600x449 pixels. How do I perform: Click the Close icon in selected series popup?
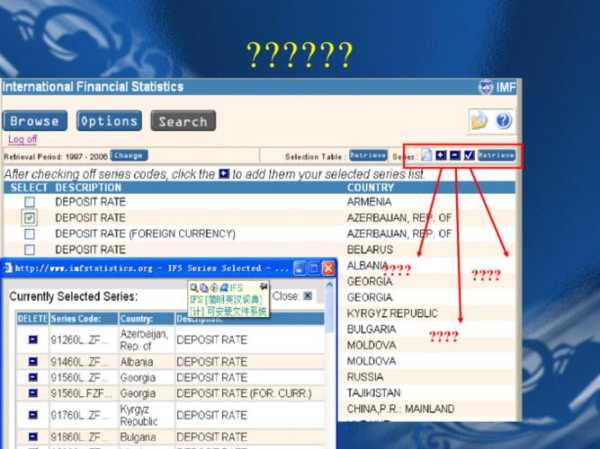[x=308, y=296]
